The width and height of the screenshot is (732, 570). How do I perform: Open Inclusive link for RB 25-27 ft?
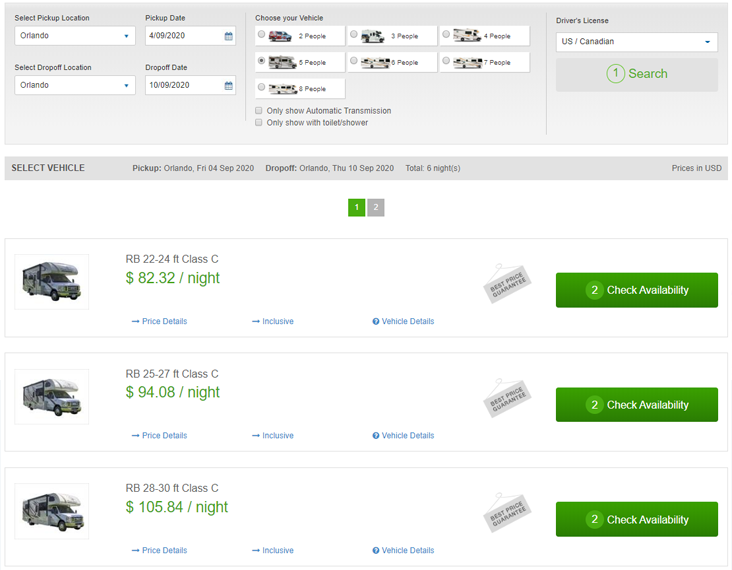click(x=278, y=436)
